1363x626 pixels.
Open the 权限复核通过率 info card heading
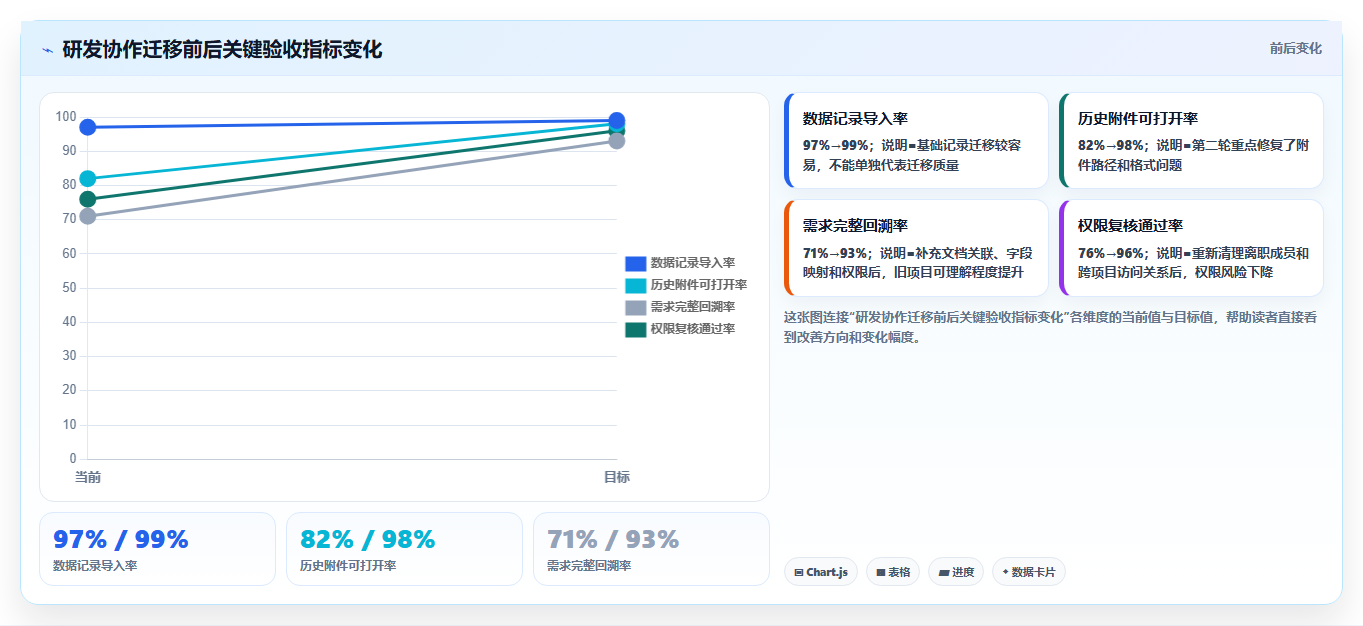(1130, 226)
